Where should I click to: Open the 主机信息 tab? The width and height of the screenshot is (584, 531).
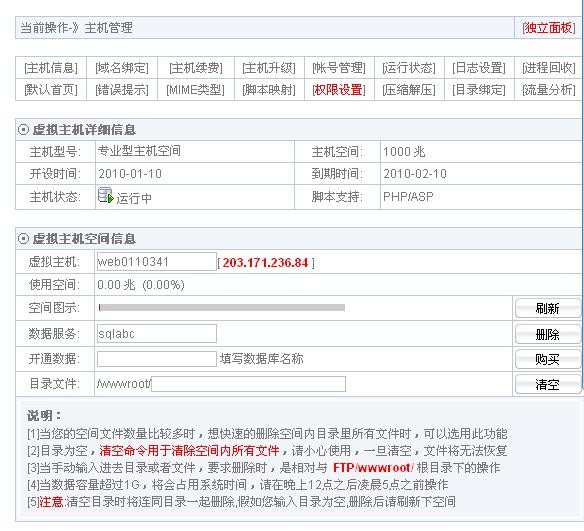pos(51,68)
